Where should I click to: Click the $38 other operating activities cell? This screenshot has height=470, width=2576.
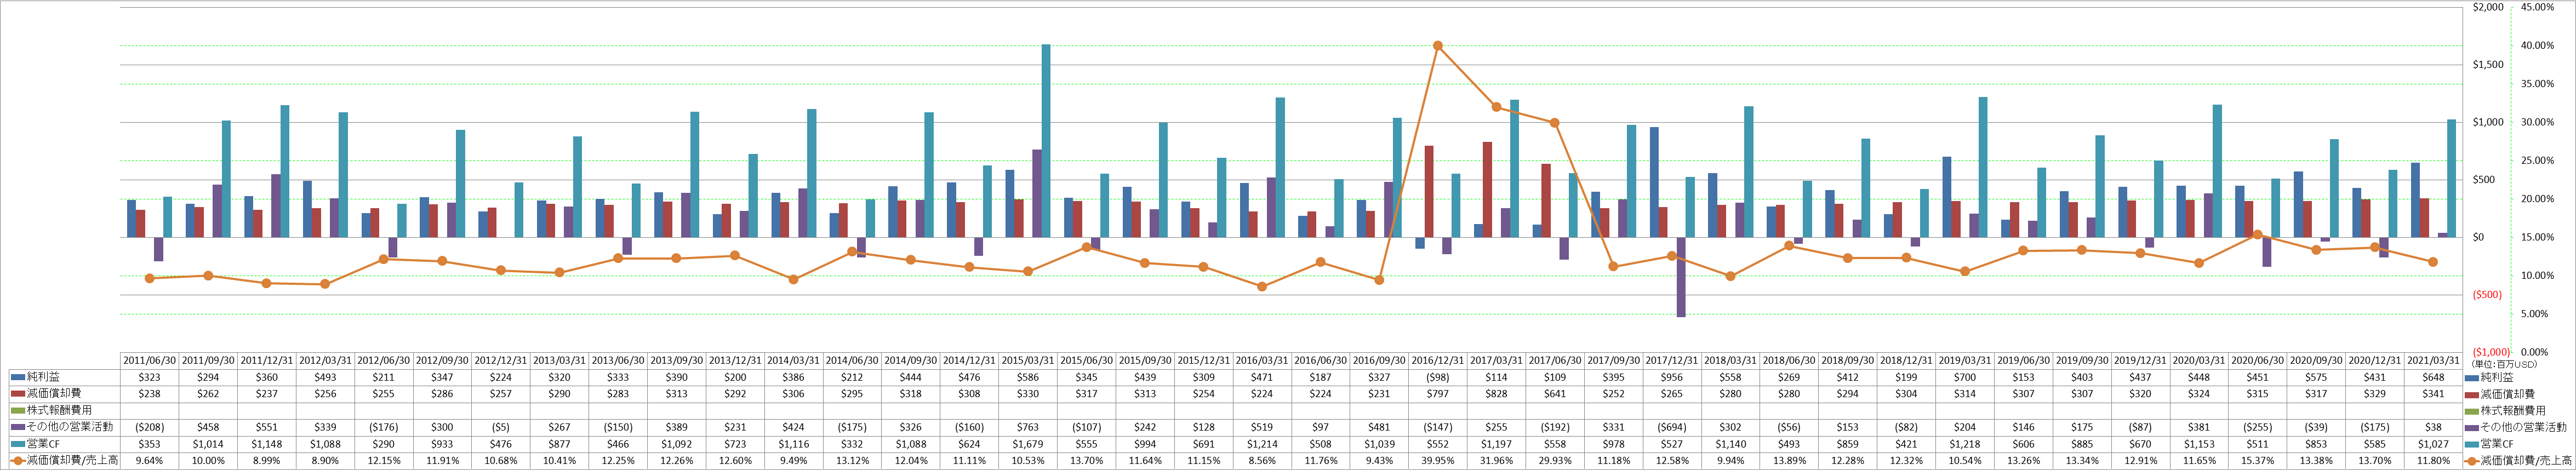point(2433,427)
